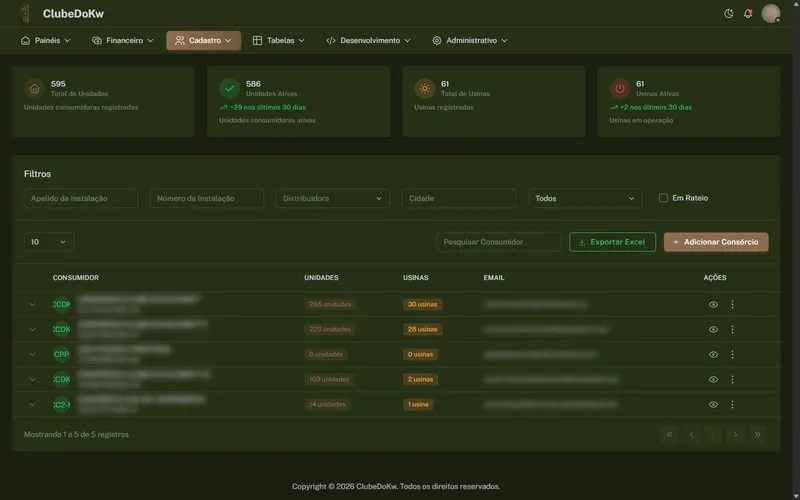Click the checkmark icon on Unidades Ativas card
Screen dimensions: 800x500
[230, 89]
